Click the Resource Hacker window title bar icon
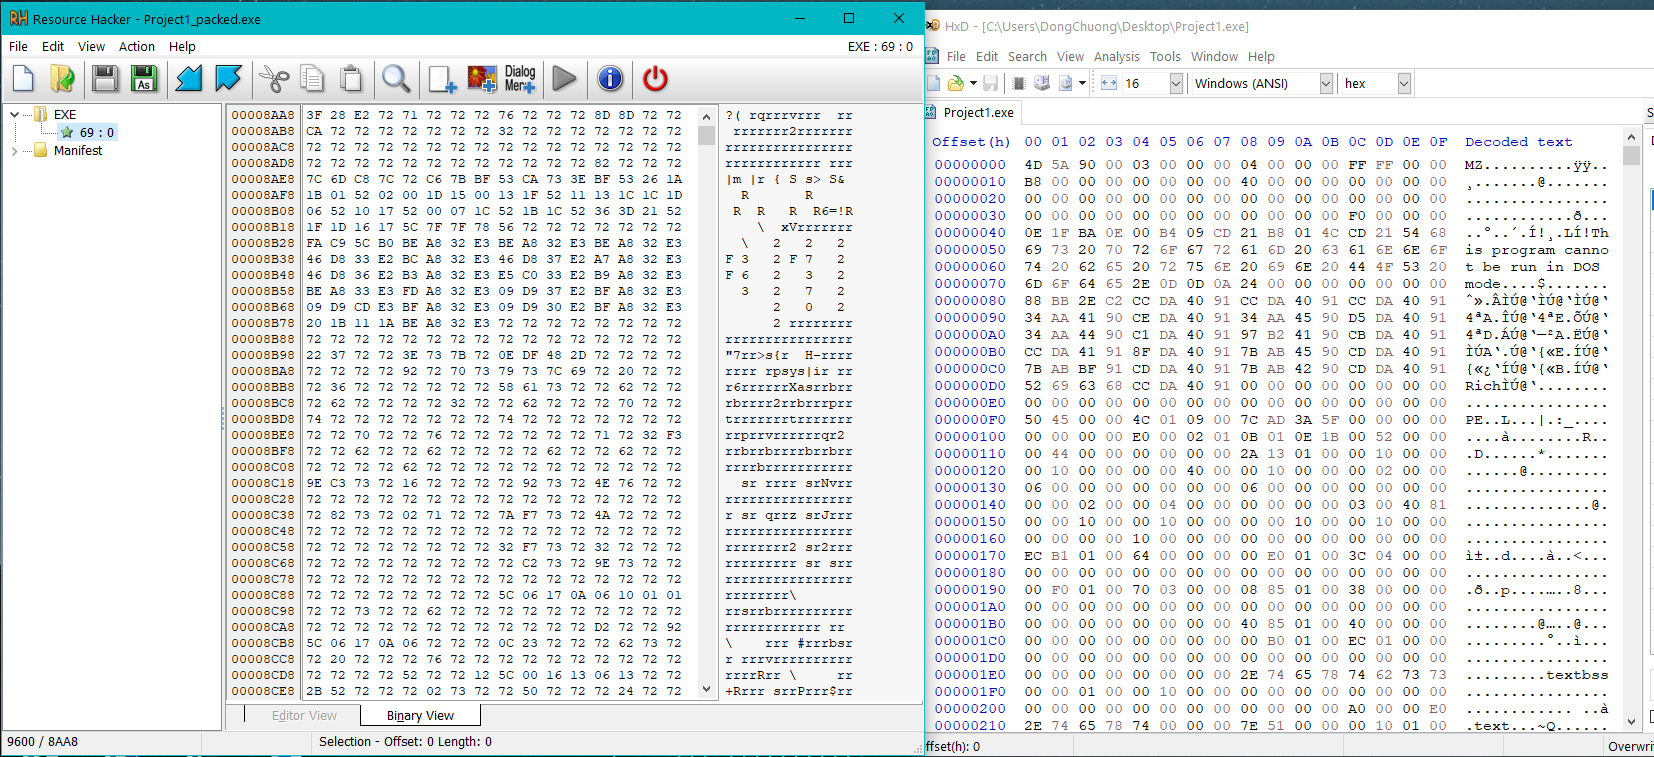Screen dimensions: 1654x757 18,19
